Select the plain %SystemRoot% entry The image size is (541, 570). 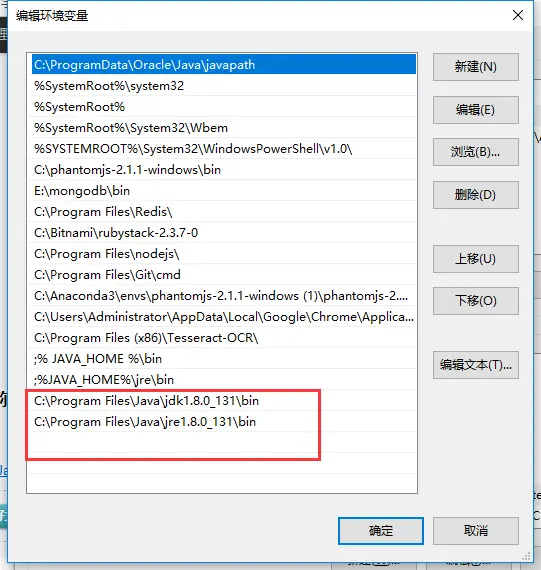(x=224, y=107)
